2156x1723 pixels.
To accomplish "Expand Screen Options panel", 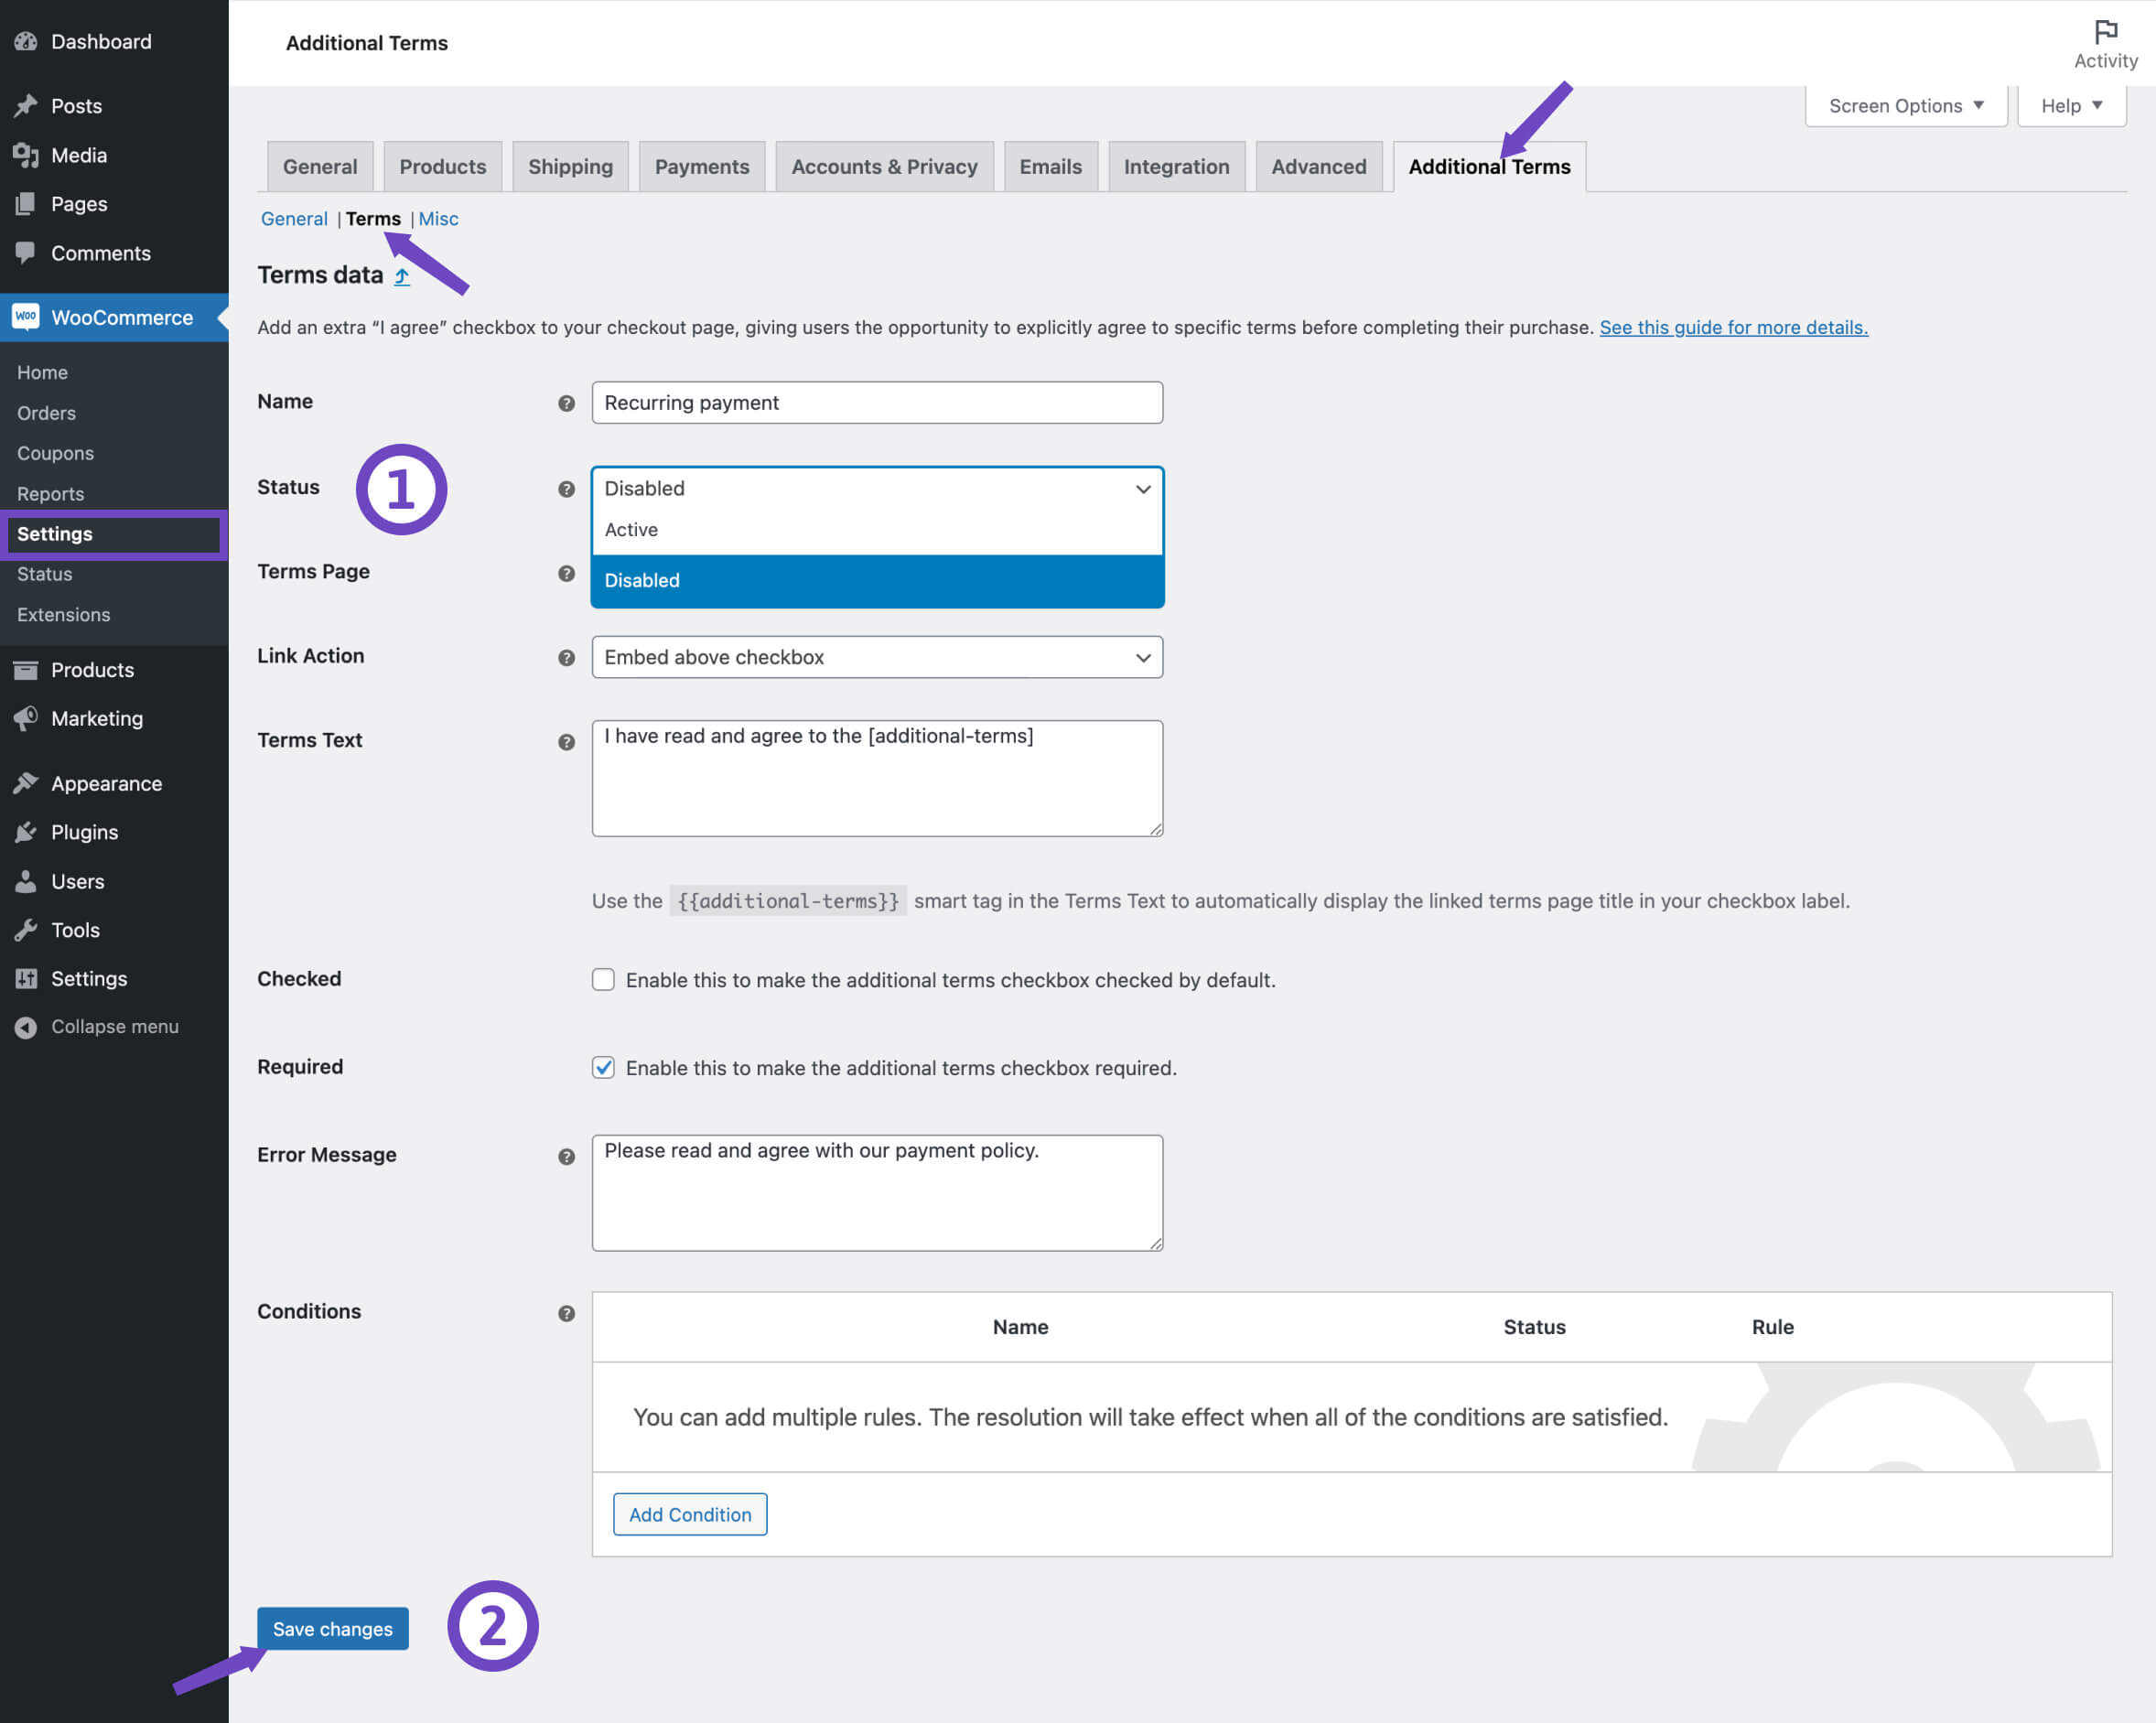I will [1905, 105].
